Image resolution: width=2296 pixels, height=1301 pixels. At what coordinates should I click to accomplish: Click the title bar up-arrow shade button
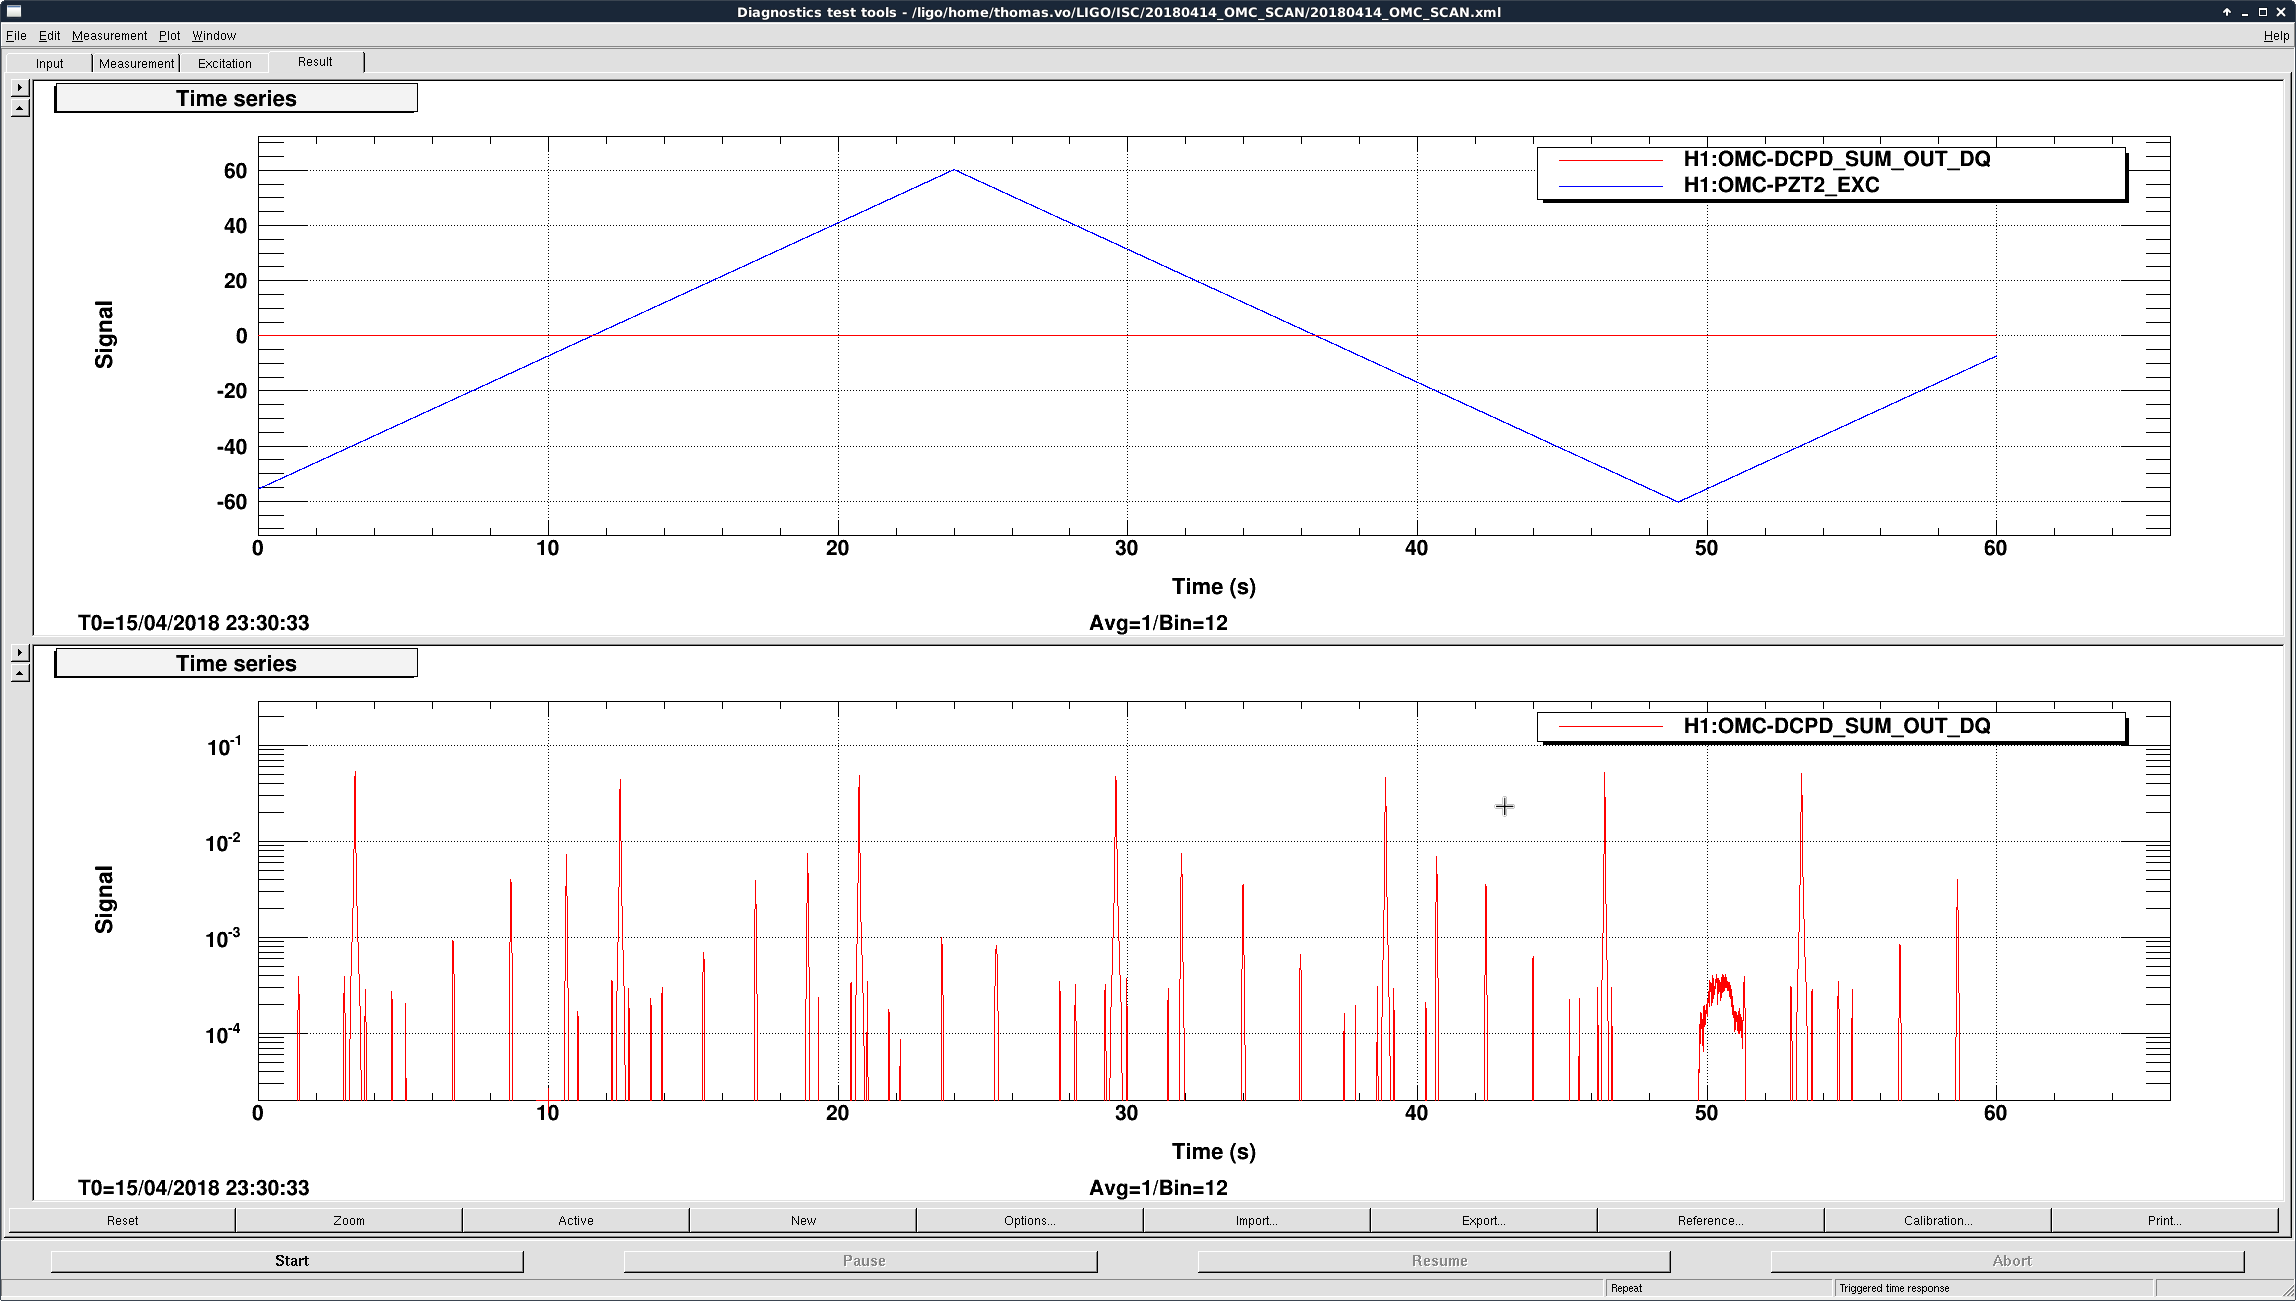coord(2227,12)
